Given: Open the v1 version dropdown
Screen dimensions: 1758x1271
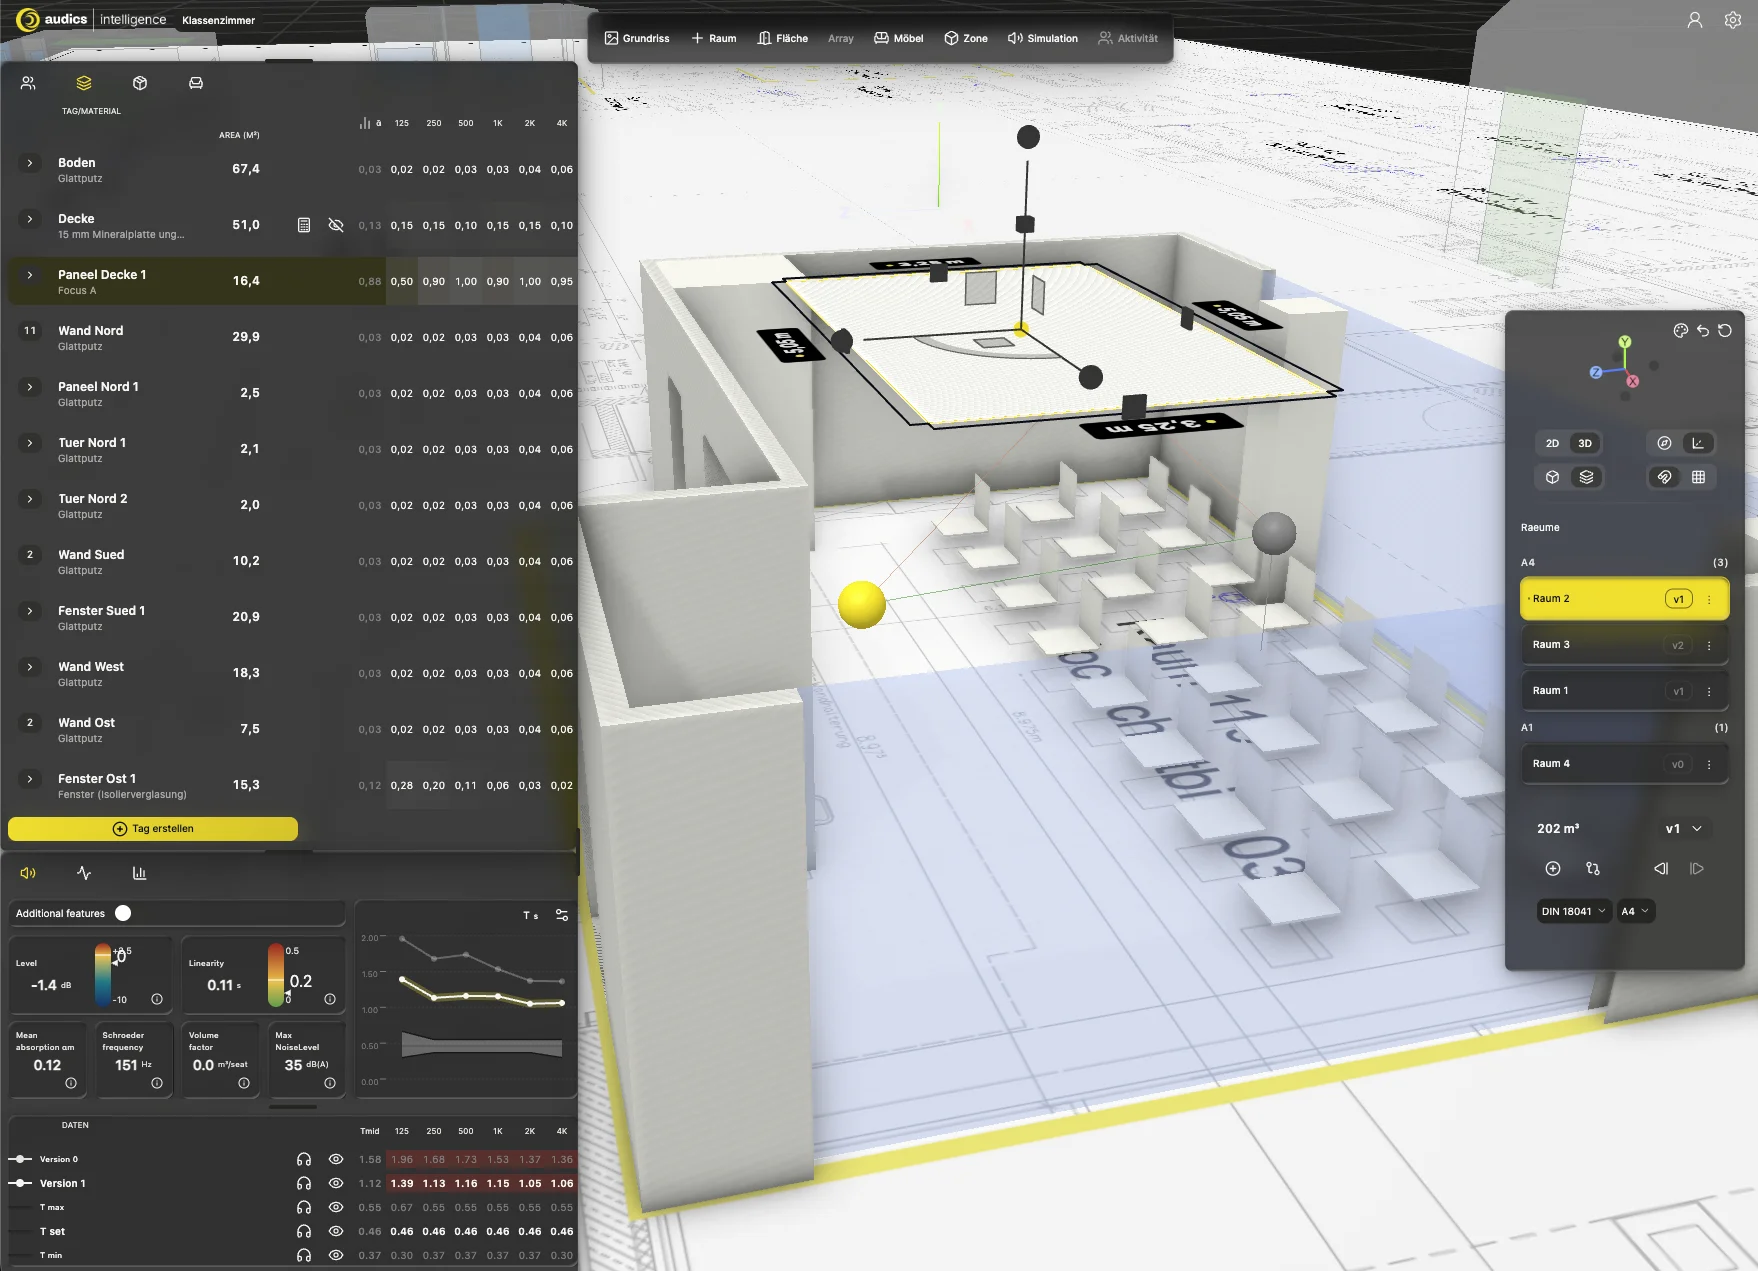Looking at the screenshot, I should pos(1683,829).
